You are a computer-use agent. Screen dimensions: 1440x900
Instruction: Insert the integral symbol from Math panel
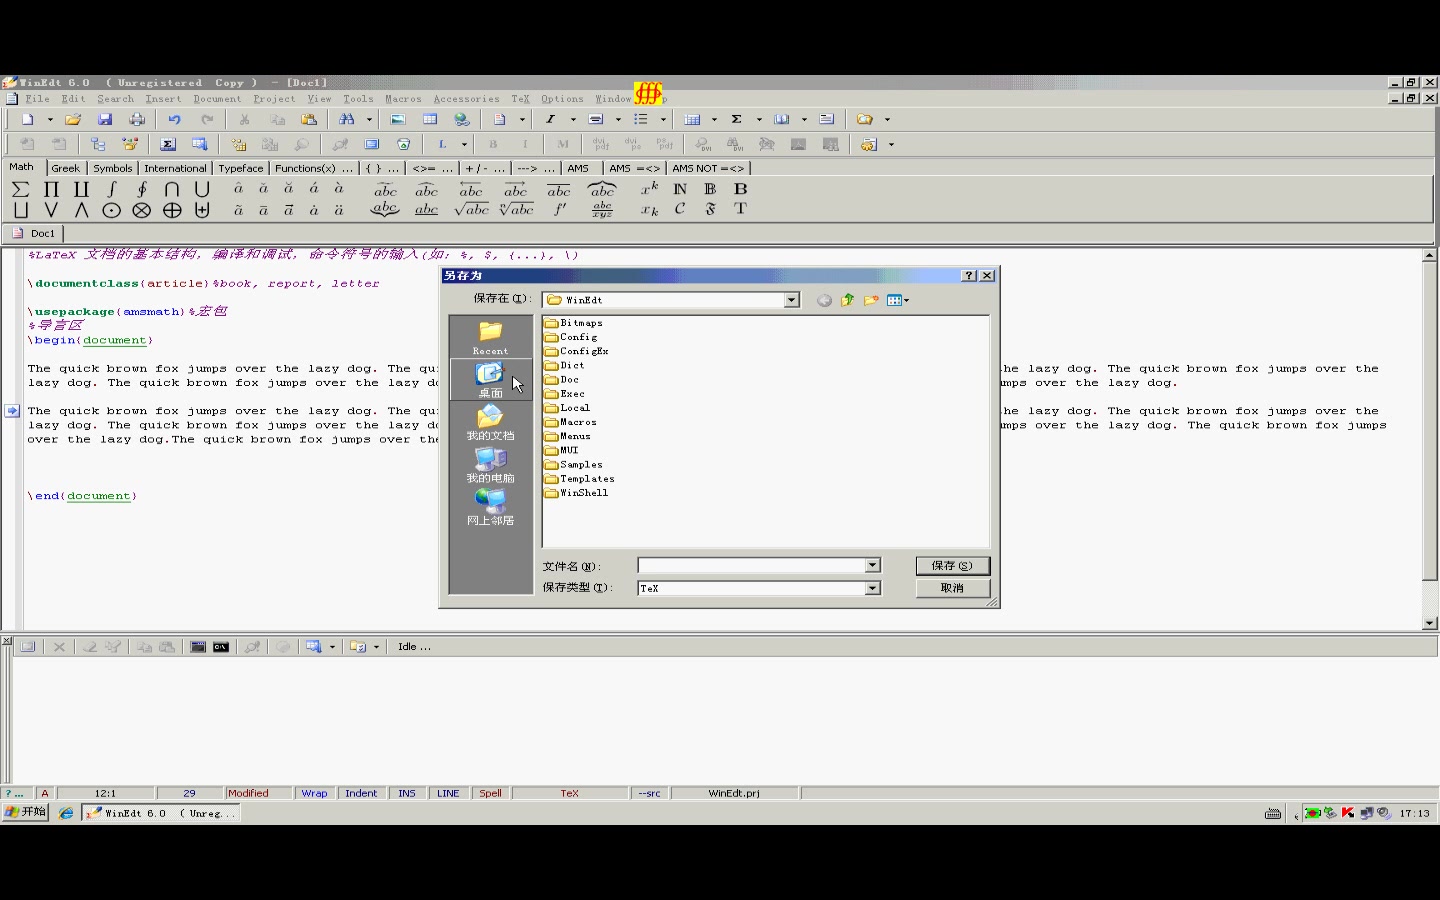(x=112, y=189)
